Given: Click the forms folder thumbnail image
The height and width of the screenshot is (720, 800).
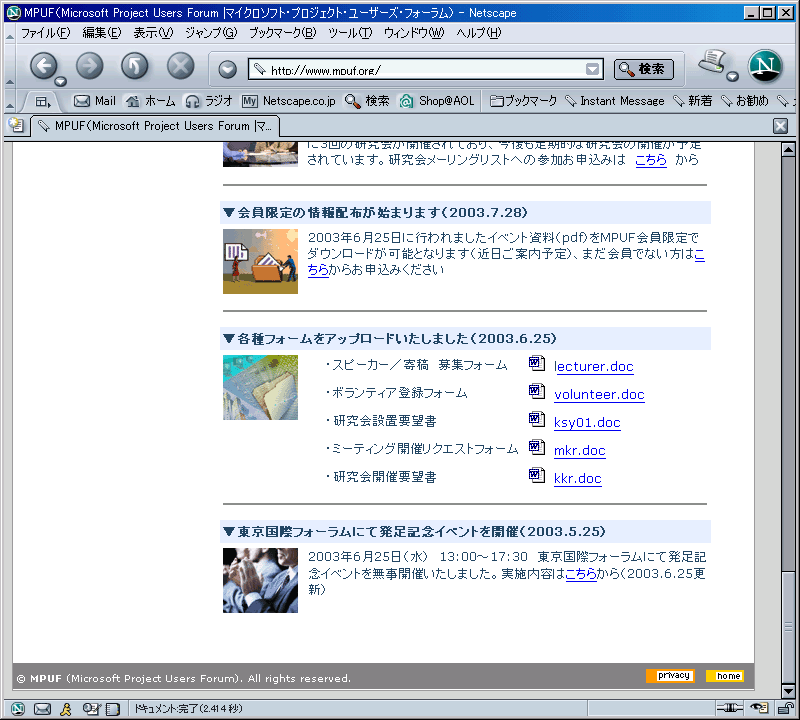Looking at the screenshot, I should [x=260, y=387].
